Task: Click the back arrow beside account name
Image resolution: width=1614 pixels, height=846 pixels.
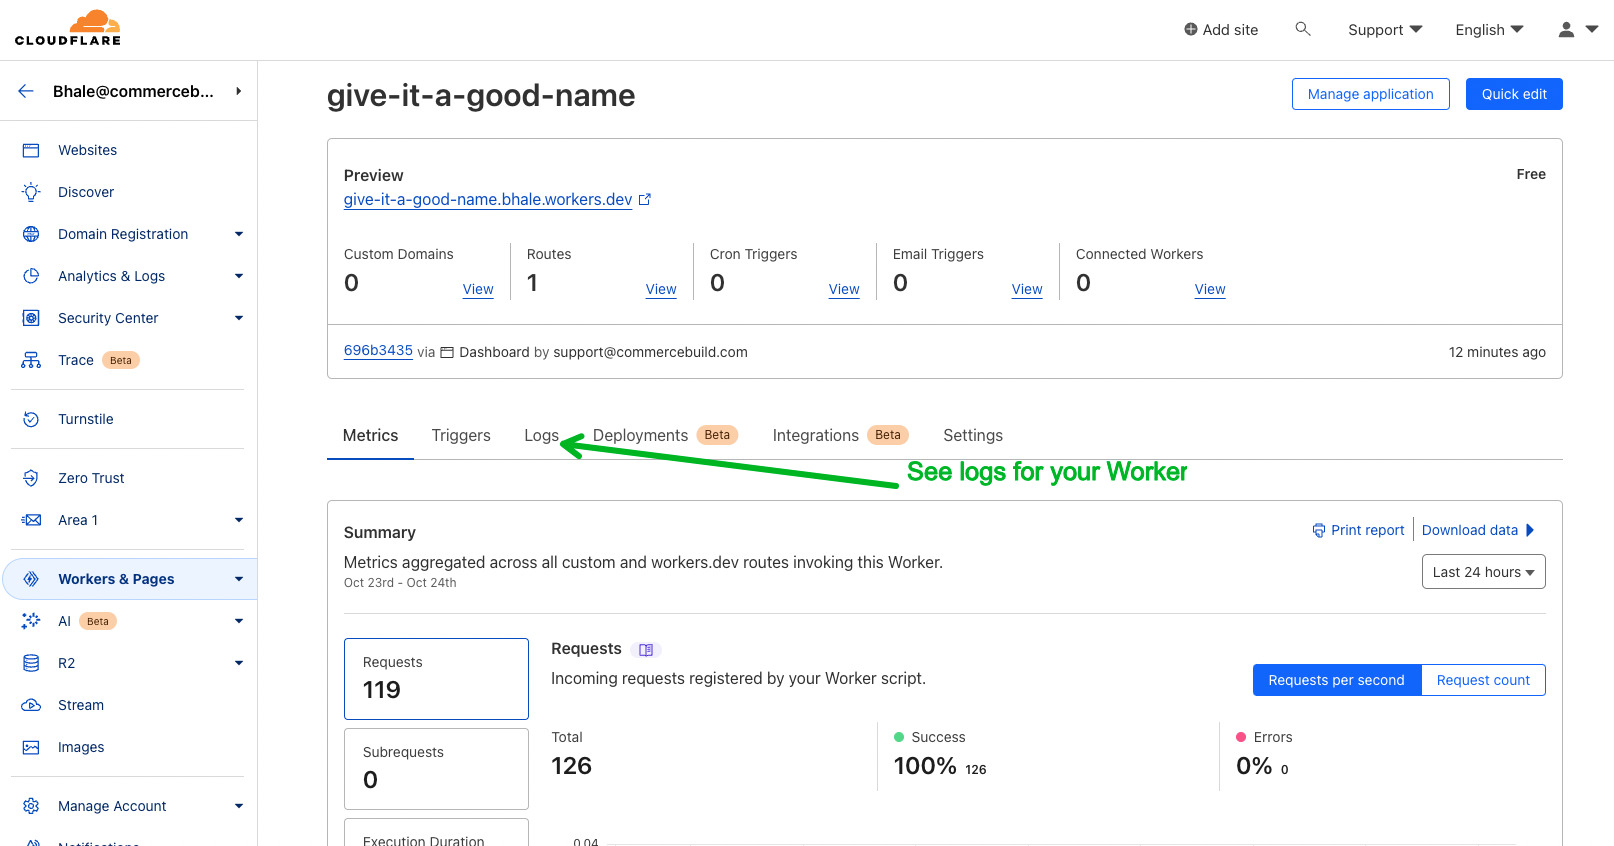Action: coord(26,91)
